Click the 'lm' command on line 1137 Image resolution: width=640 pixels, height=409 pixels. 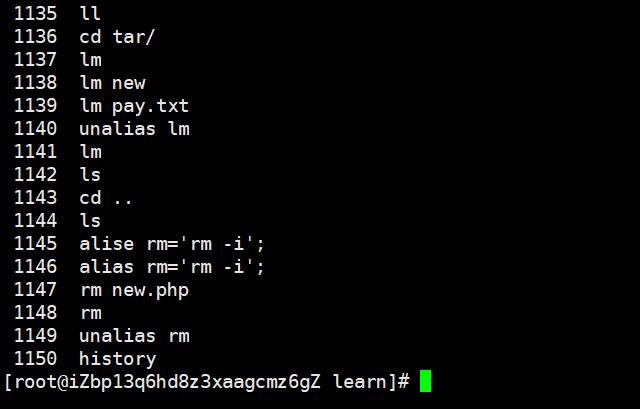click(x=91, y=60)
